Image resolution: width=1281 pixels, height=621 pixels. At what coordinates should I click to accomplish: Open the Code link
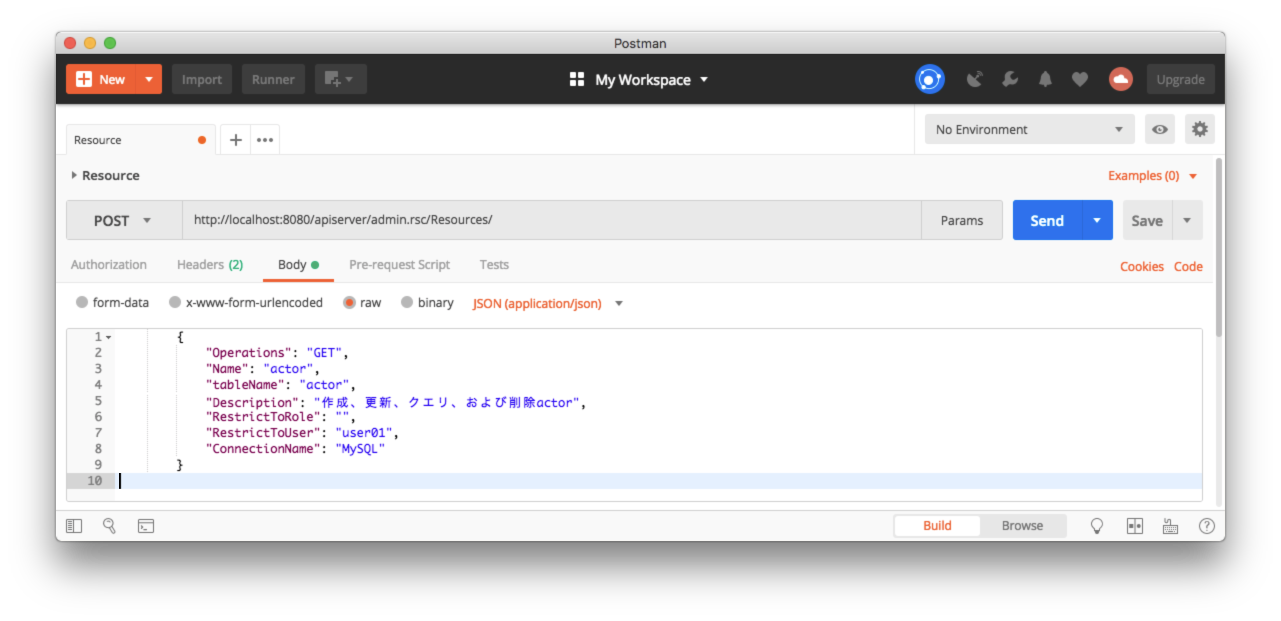pyautogui.click(x=1188, y=266)
